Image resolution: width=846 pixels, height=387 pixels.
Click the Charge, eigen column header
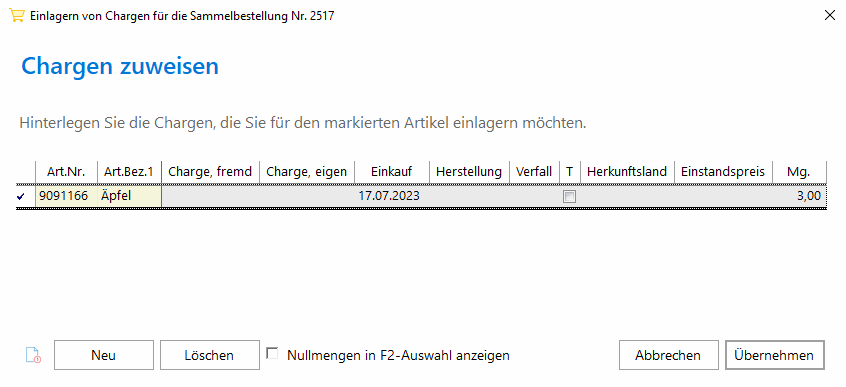pos(306,172)
